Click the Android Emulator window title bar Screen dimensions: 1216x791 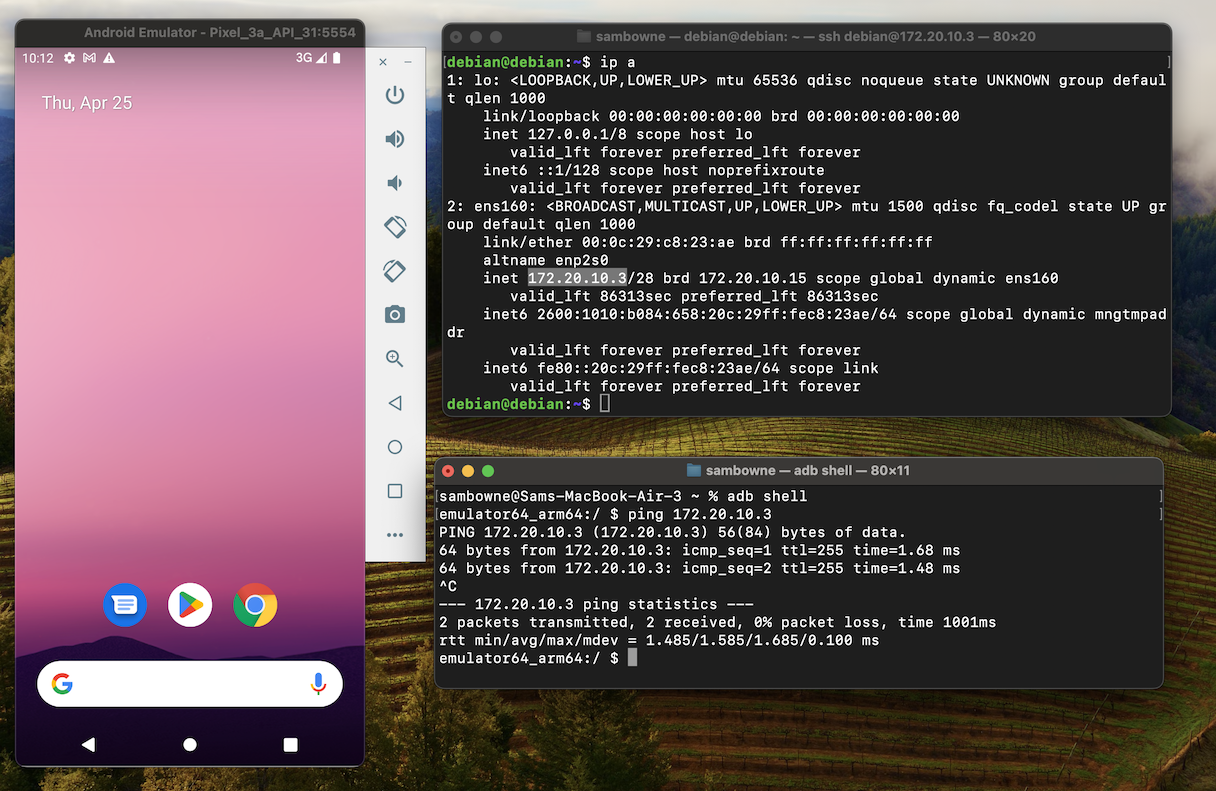coord(190,32)
